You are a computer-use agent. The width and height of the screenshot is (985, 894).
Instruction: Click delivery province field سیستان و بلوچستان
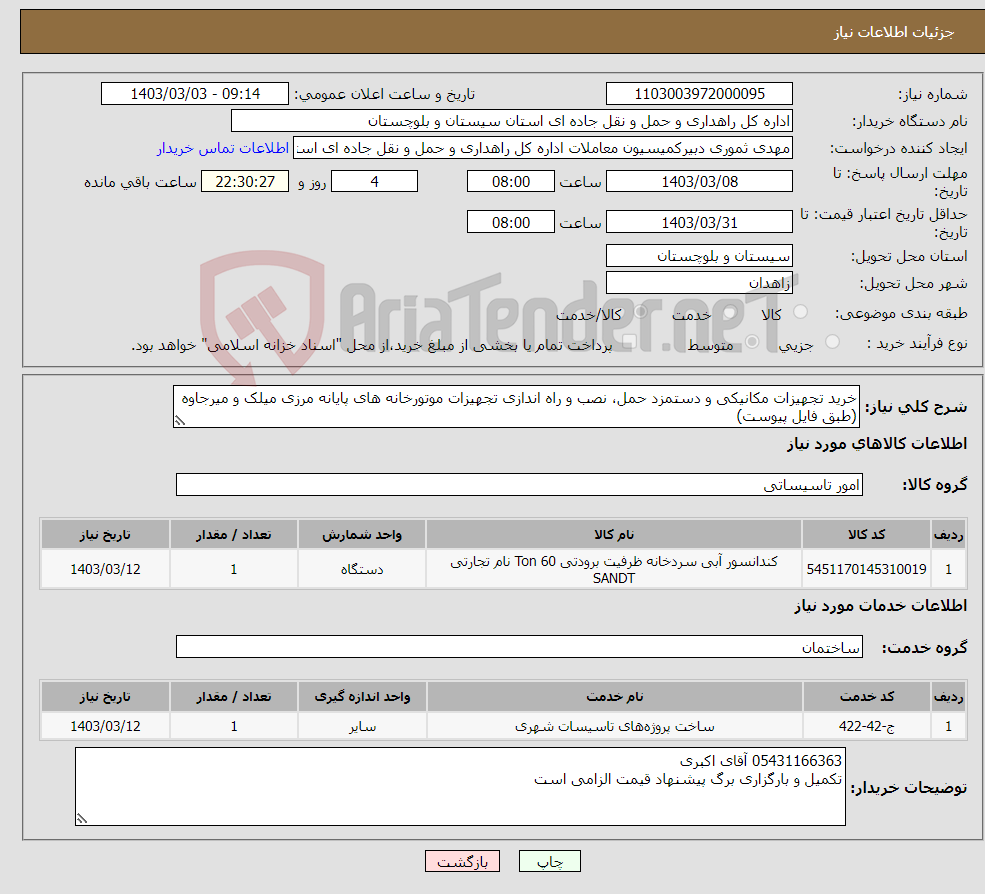699,256
